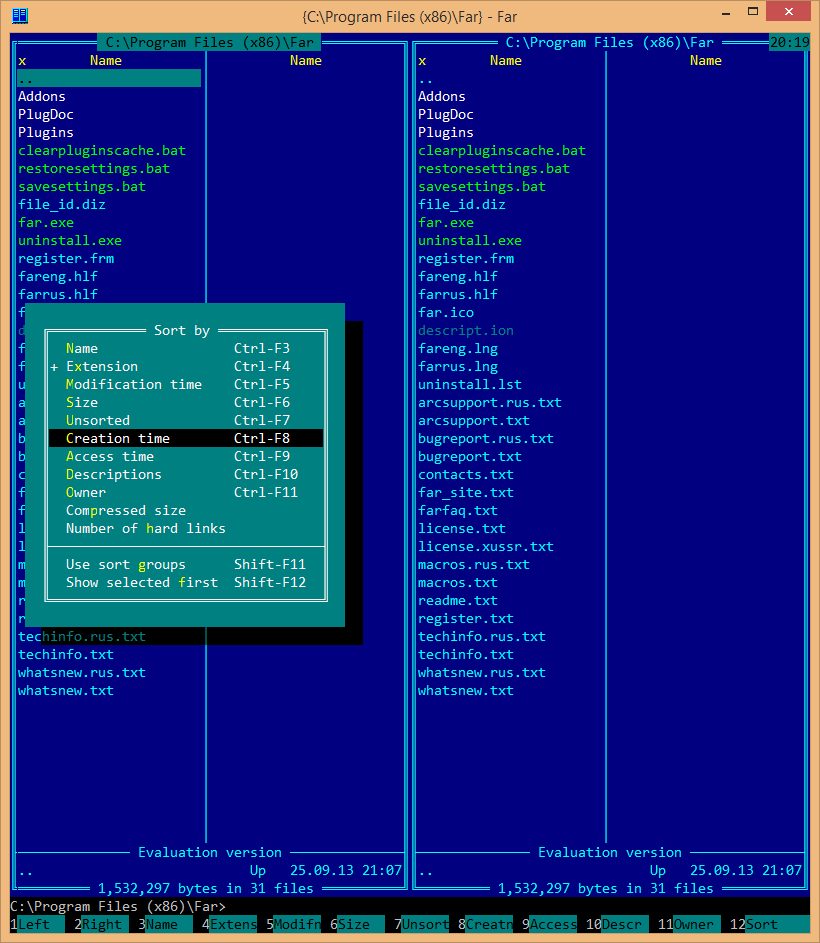Image resolution: width=820 pixels, height=943 pixels.
Task: Select file_id.diz in right panel
Action: (461, 204)
